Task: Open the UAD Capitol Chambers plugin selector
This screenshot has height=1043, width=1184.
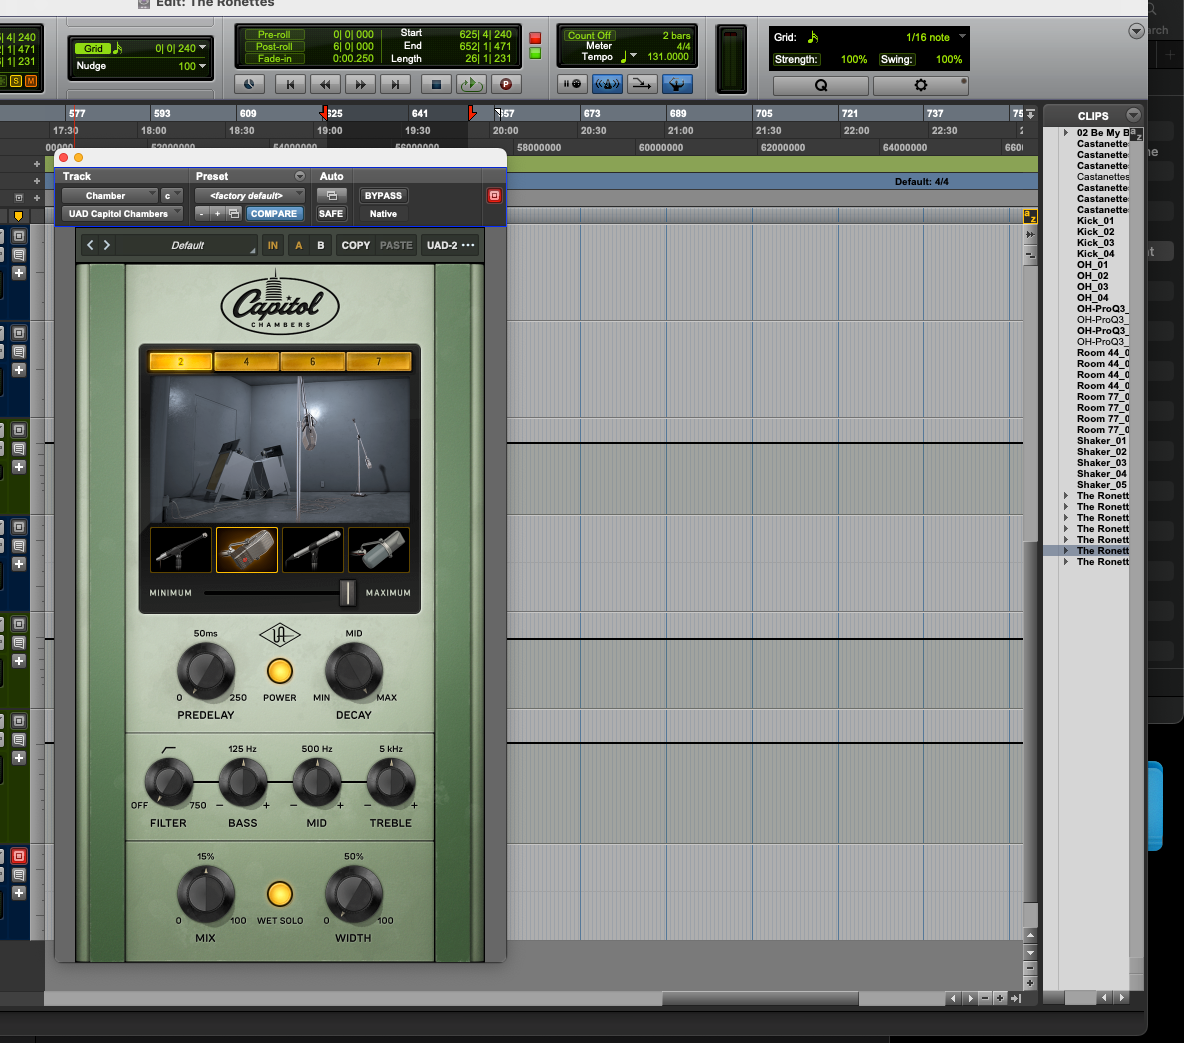Action: tap(122, 214)
